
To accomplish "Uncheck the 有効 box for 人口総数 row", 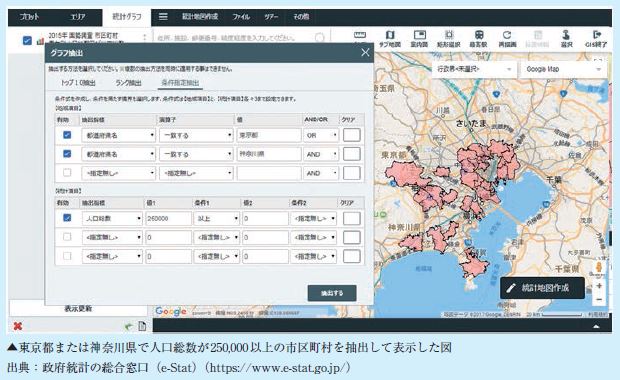I will pyautogui.click(x=67, y=218).
